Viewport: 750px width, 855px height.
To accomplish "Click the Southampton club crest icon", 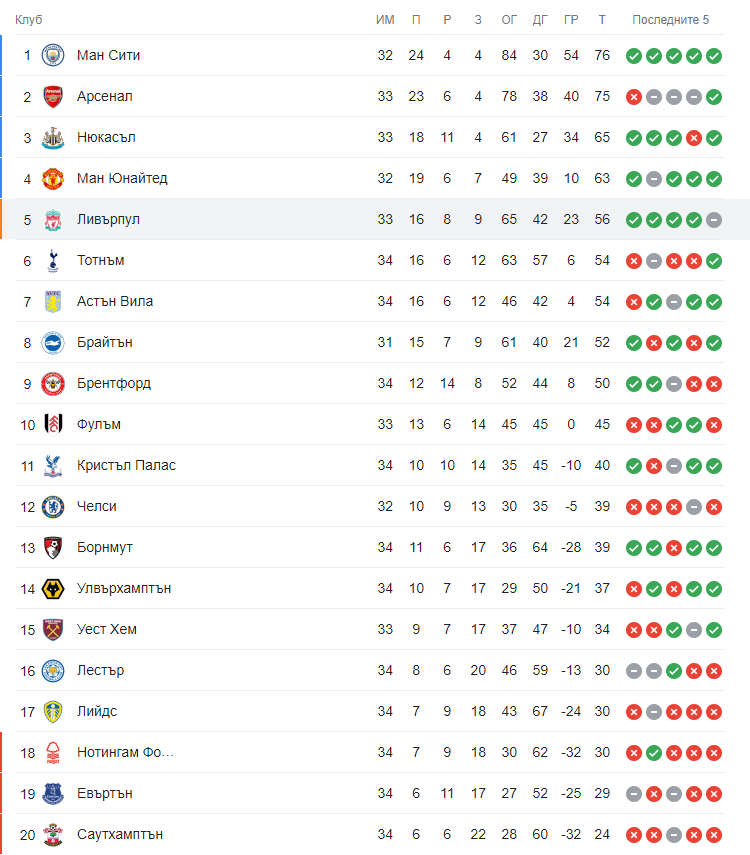I will coord(53,835).
